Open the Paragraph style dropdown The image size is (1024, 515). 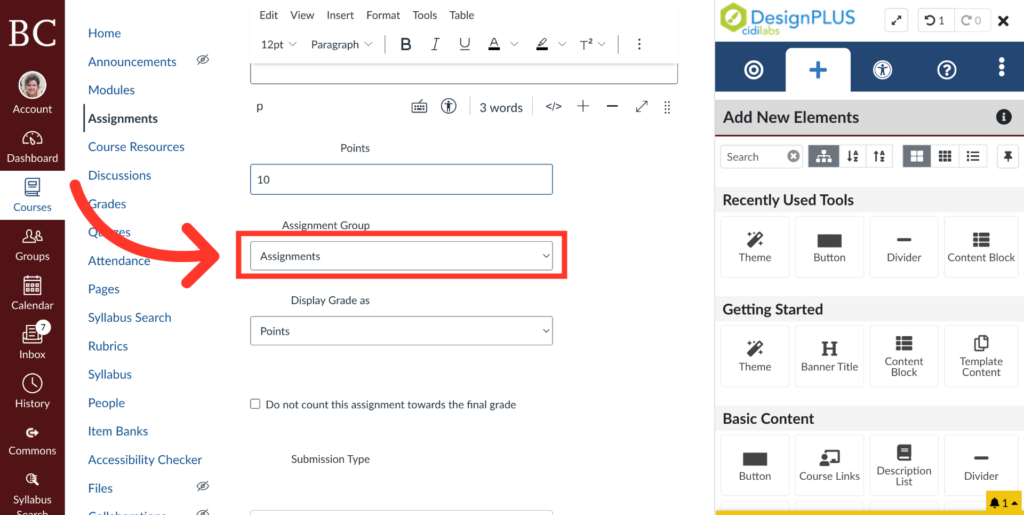click(x=342, y=44)
